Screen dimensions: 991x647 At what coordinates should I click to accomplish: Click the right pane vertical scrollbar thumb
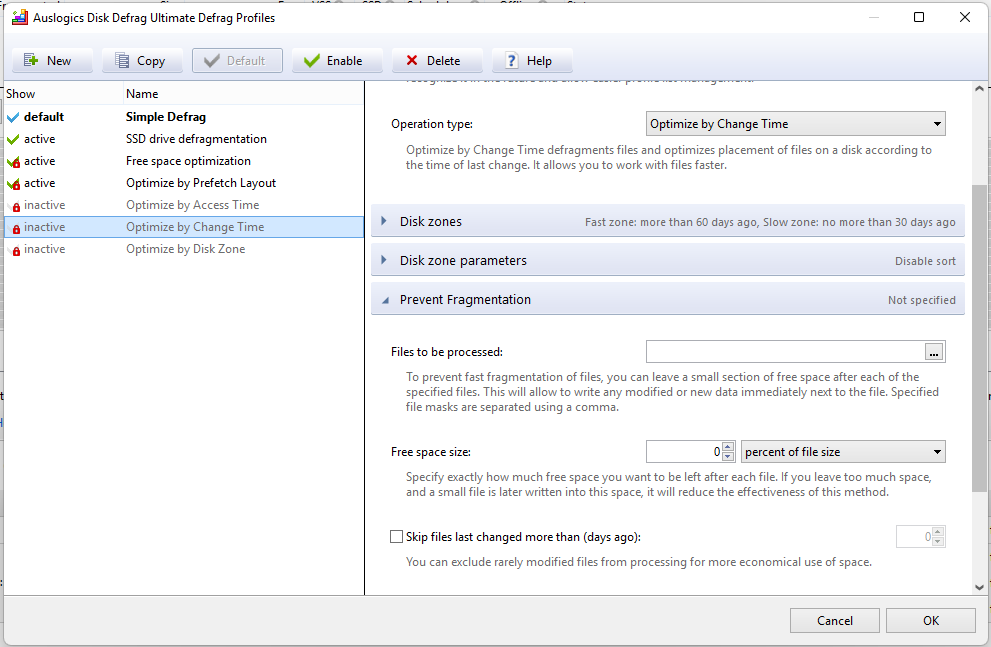tap(978, 338)
